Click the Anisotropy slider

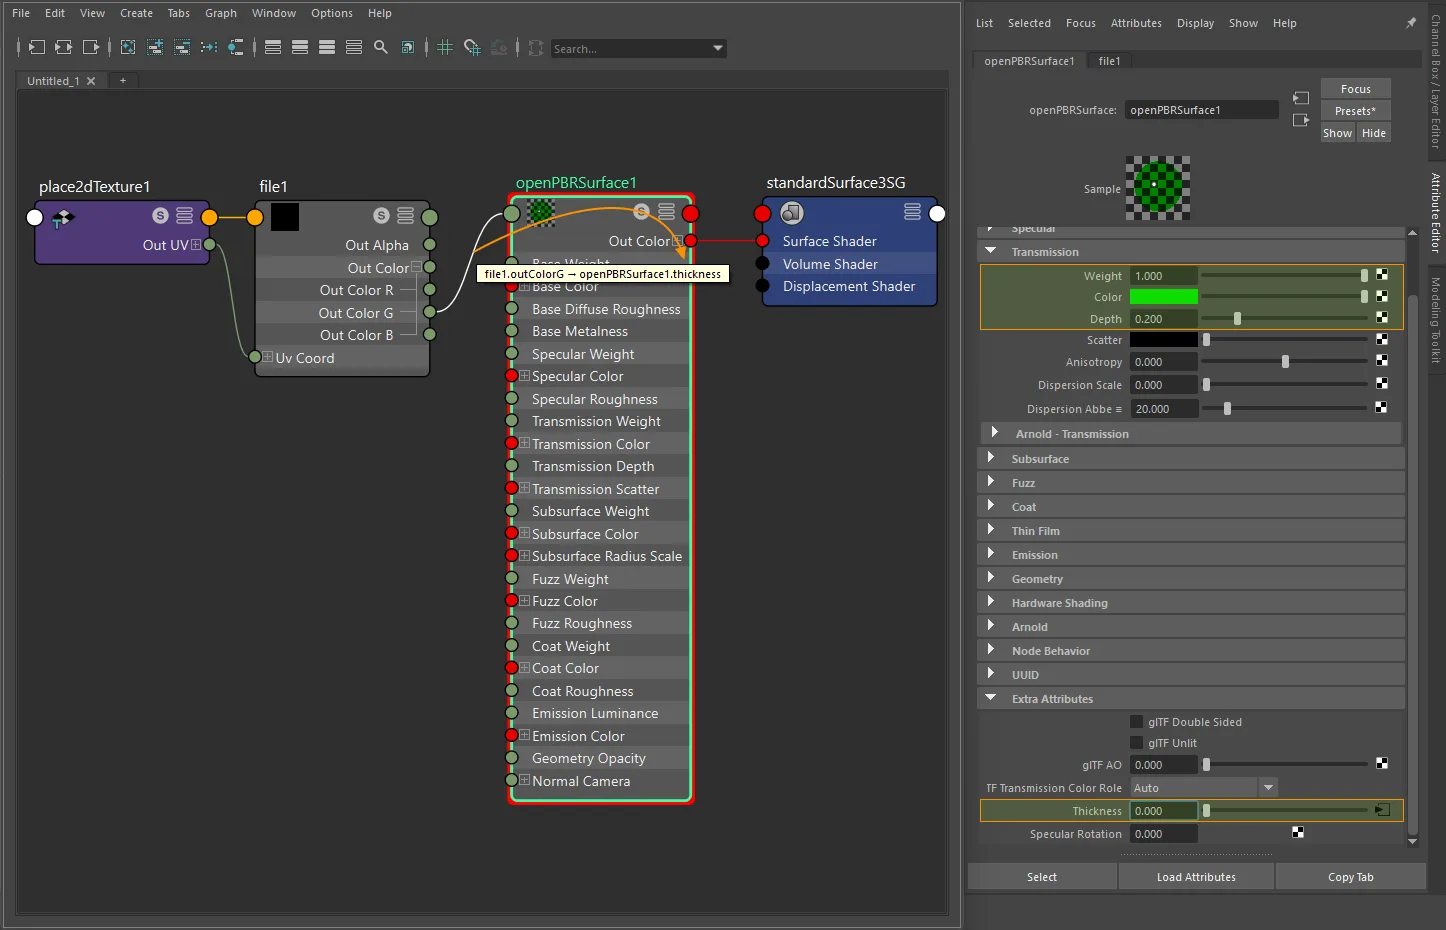click(x=1285, y=361)
